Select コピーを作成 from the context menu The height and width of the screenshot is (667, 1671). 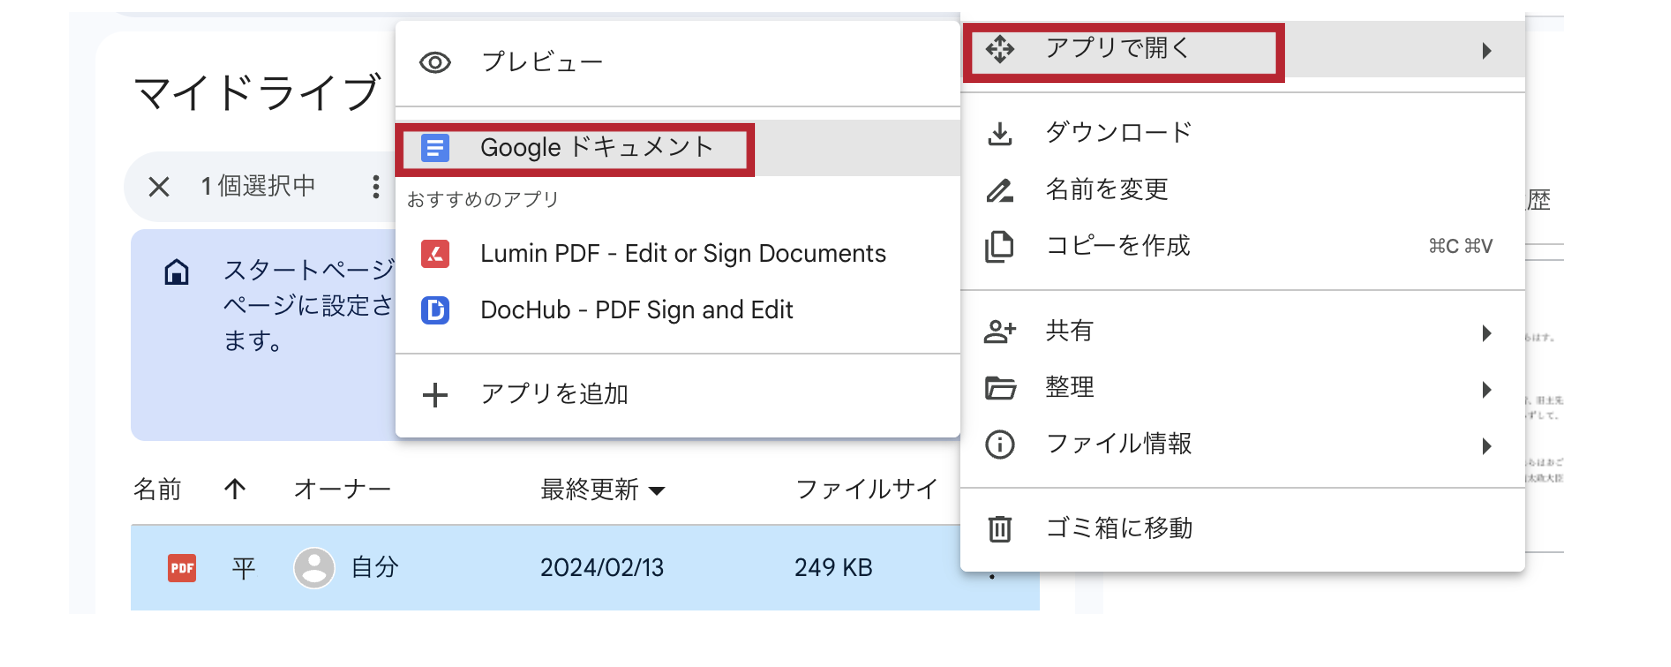(x=1242, y=246)
